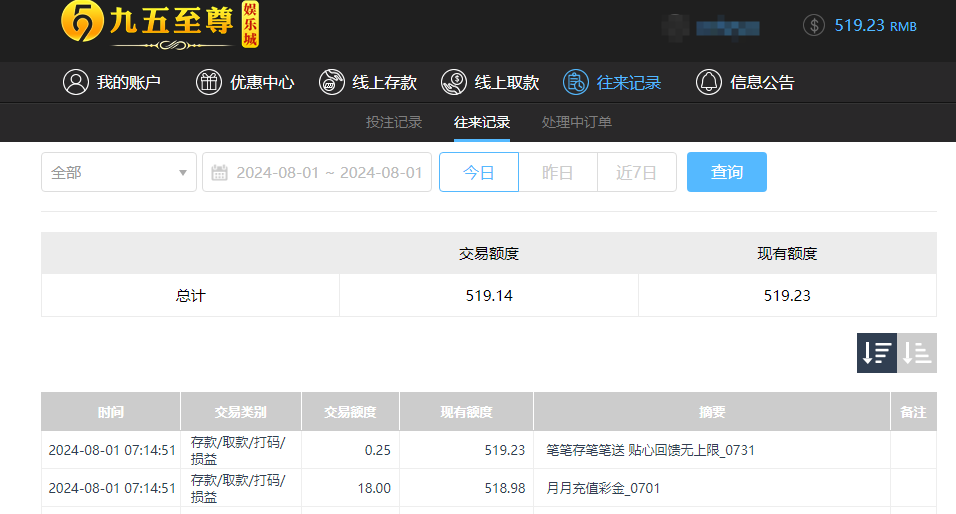Click the 九五至尊 site logo
Viewport: 956px width, 514px height.
[160, 25]
